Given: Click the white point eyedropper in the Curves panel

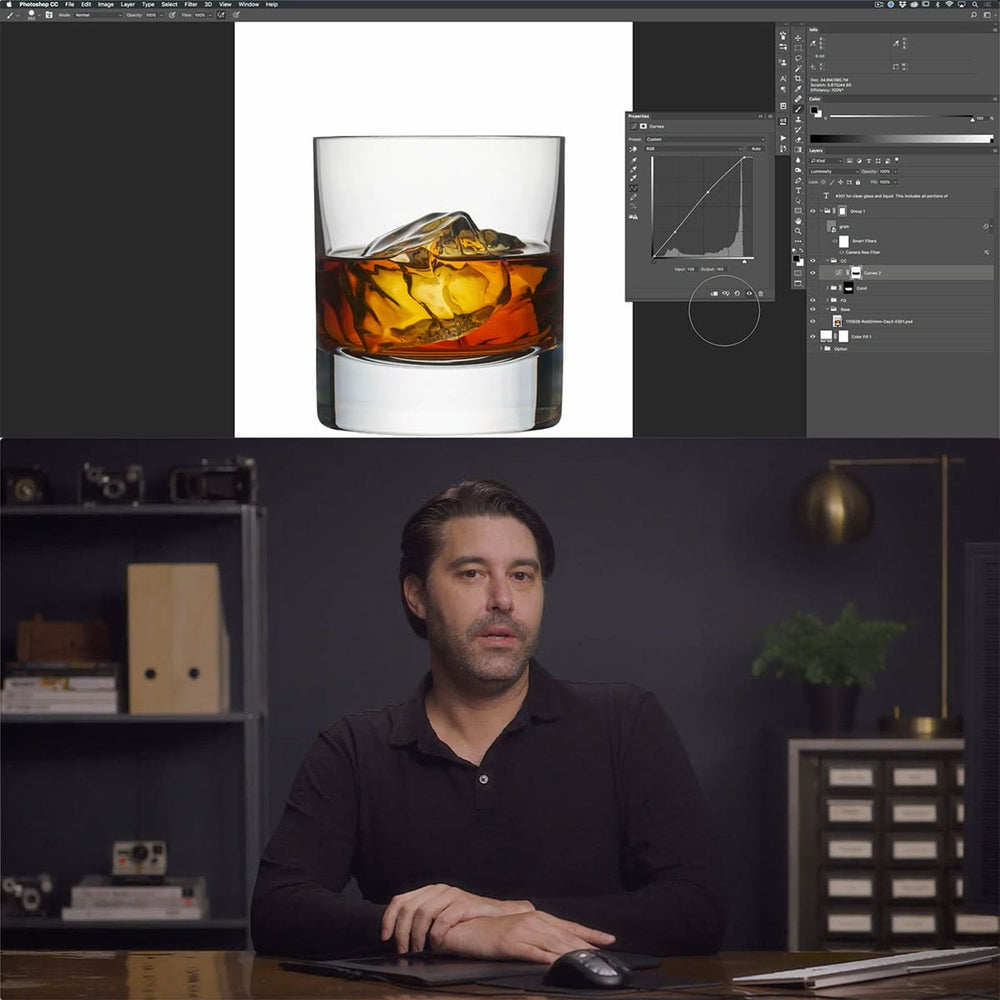Looking at the screenshot, I should (x=633, y=177).
